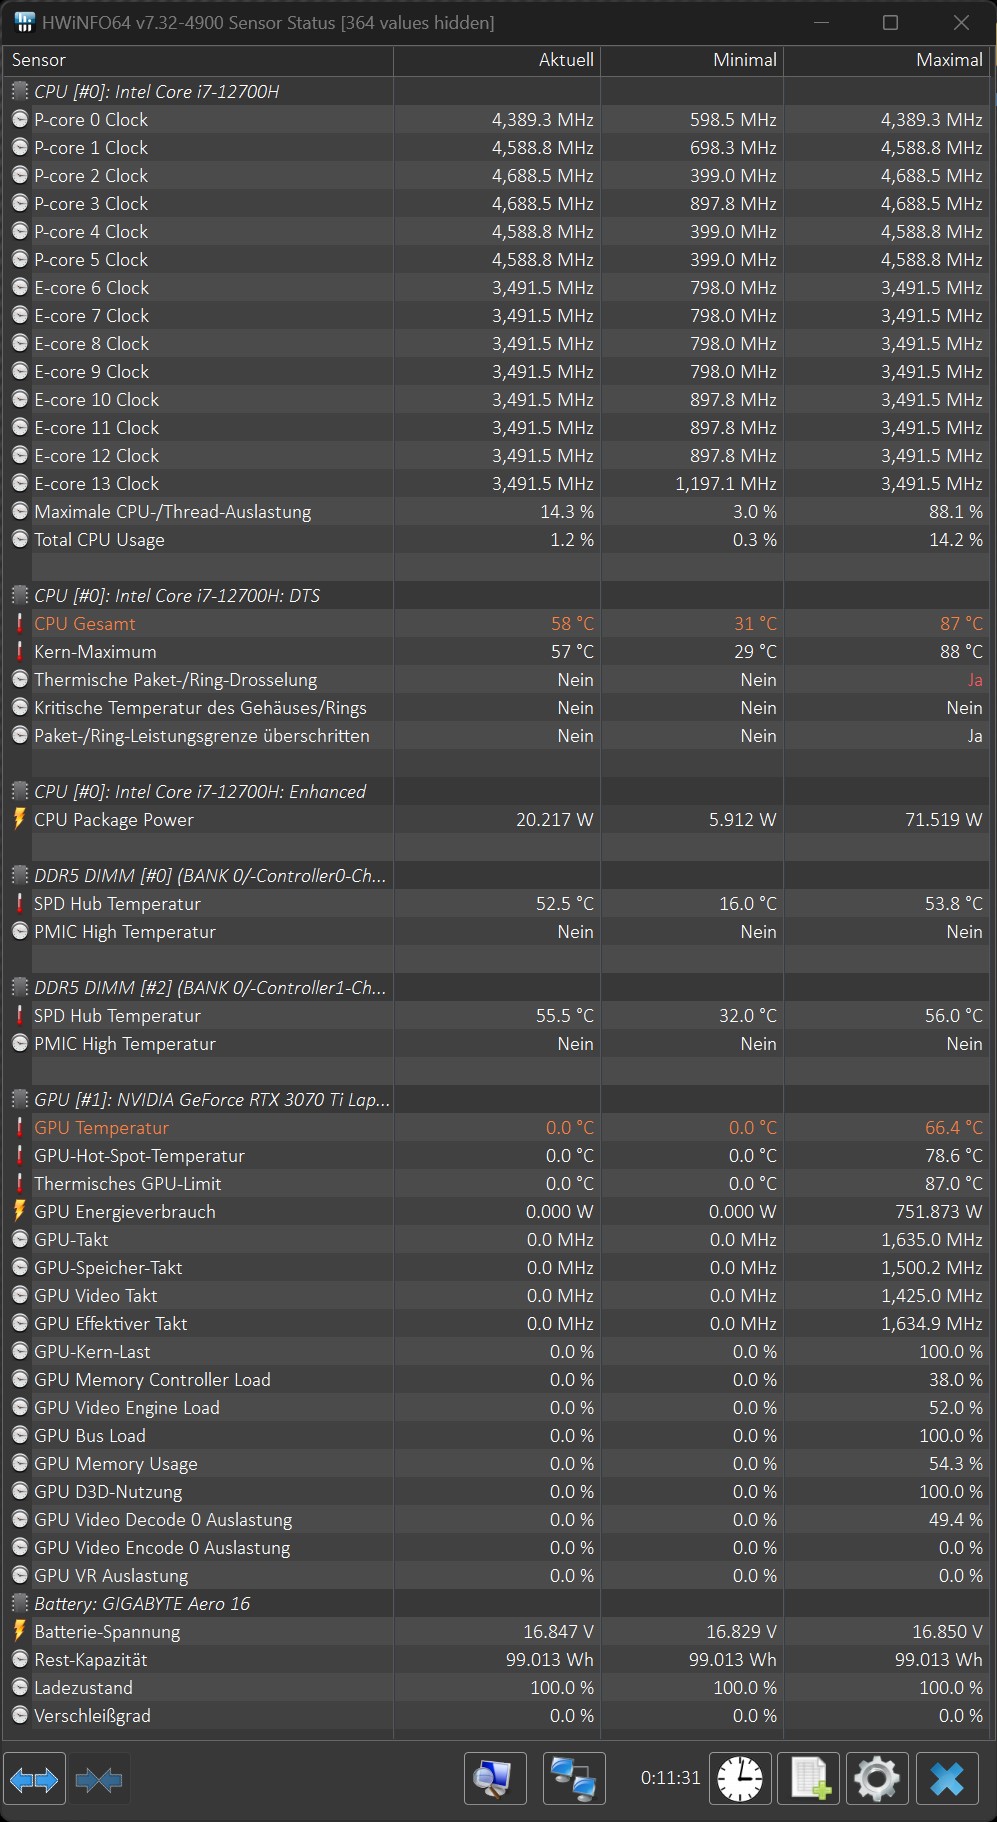Select the Rest-Kapazität row
The height and width of the screenshot is (1822, 997).
(x=497, y=1659)
